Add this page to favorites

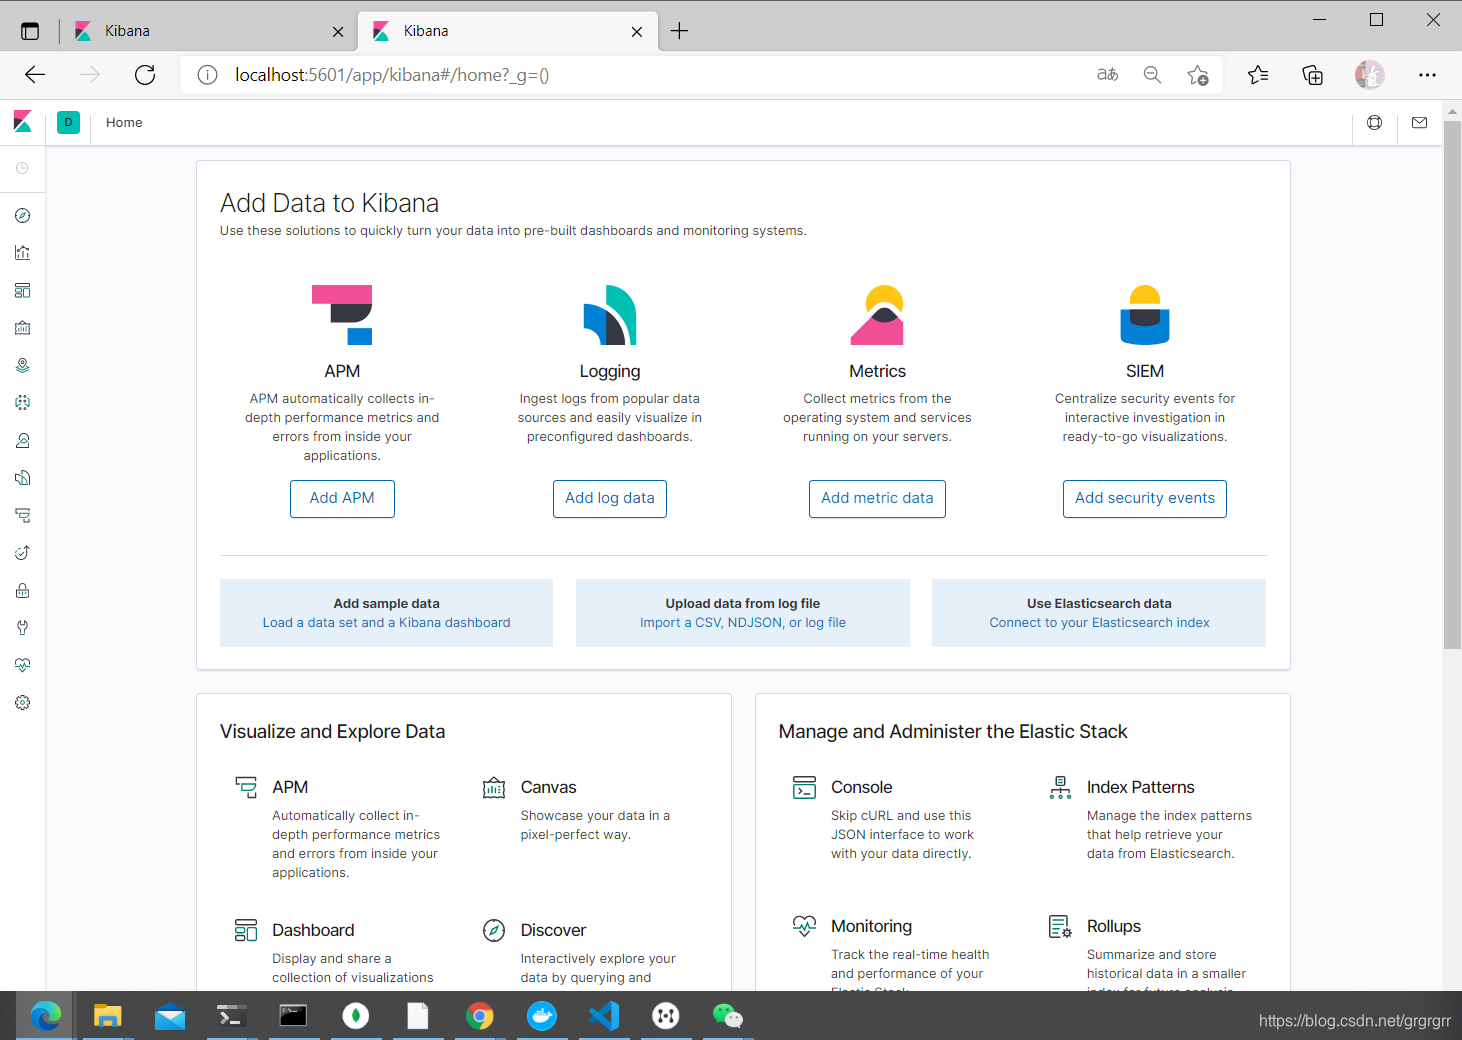[x=1197, y=75]
